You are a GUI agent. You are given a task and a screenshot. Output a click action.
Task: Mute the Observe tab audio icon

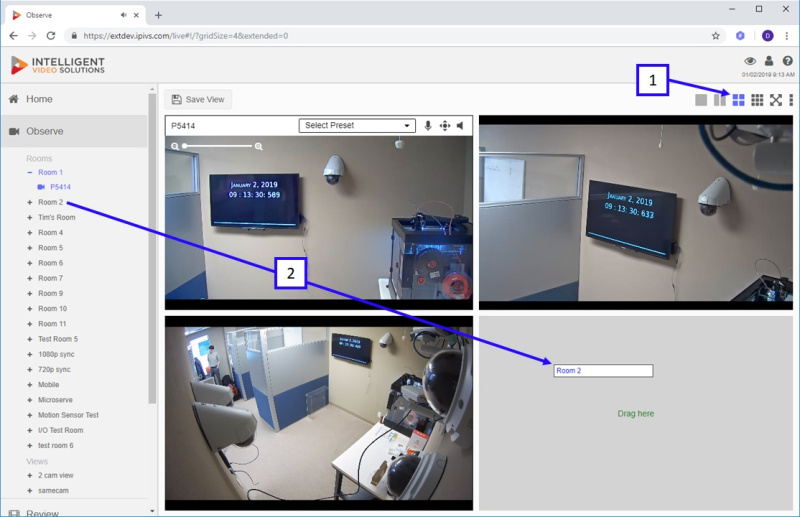[x=123, y=15]
